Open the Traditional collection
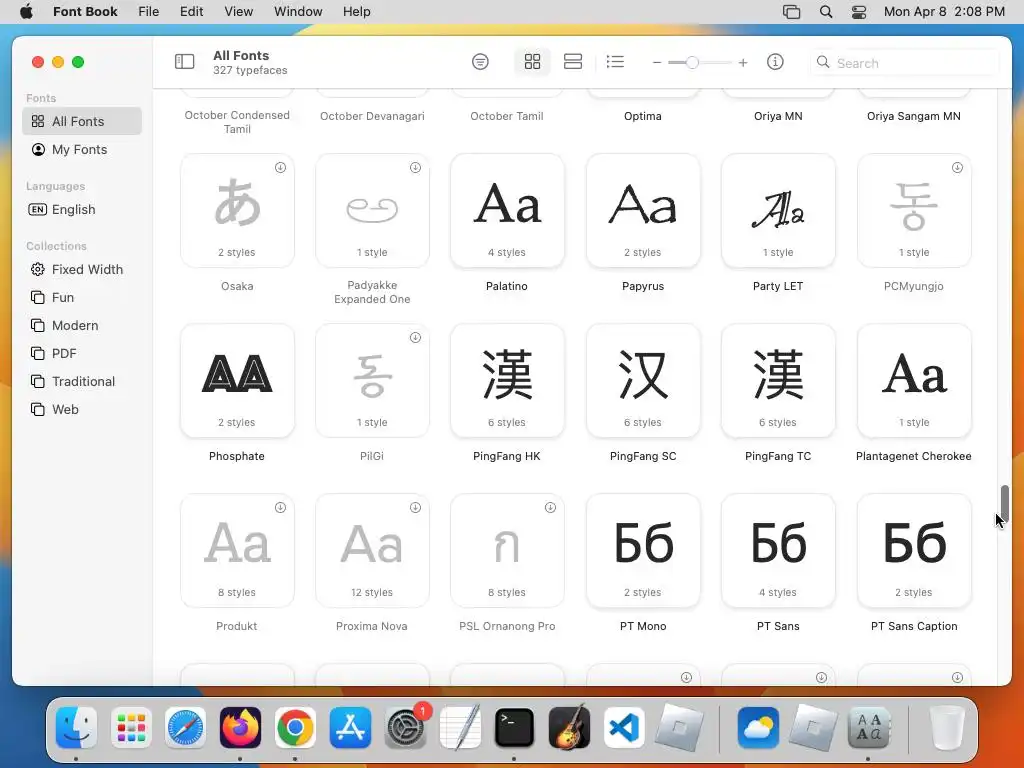Screen dimensions: 1024x768 (82, 382)
